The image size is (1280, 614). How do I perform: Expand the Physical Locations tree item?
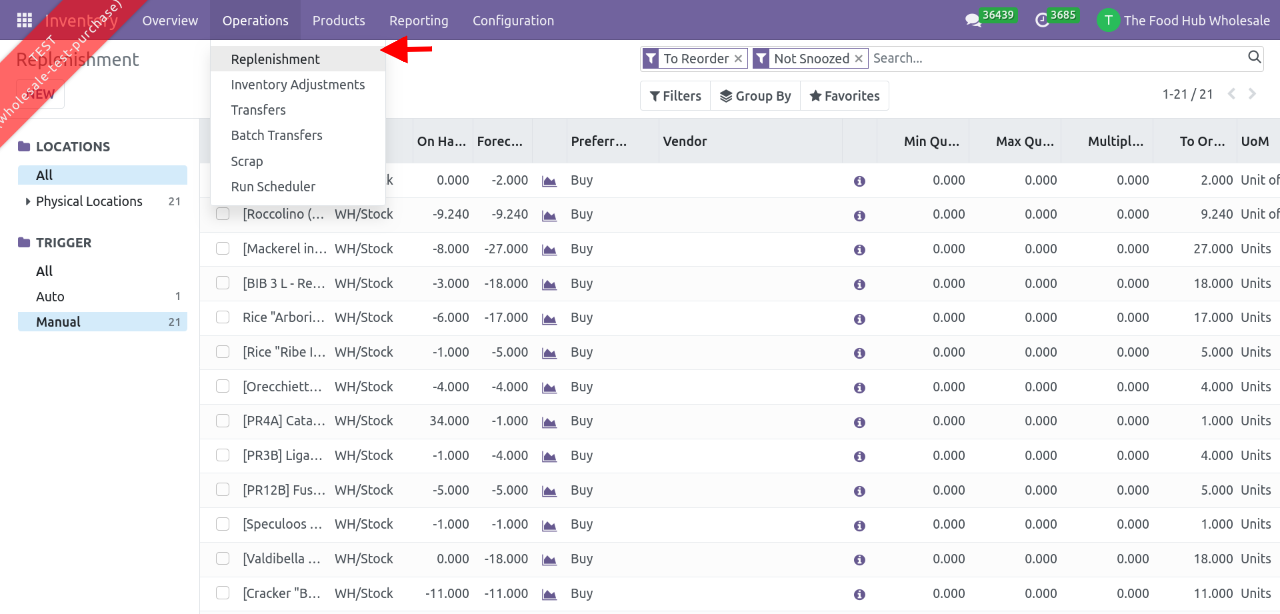pyautogui.click(x=27, y=202)
